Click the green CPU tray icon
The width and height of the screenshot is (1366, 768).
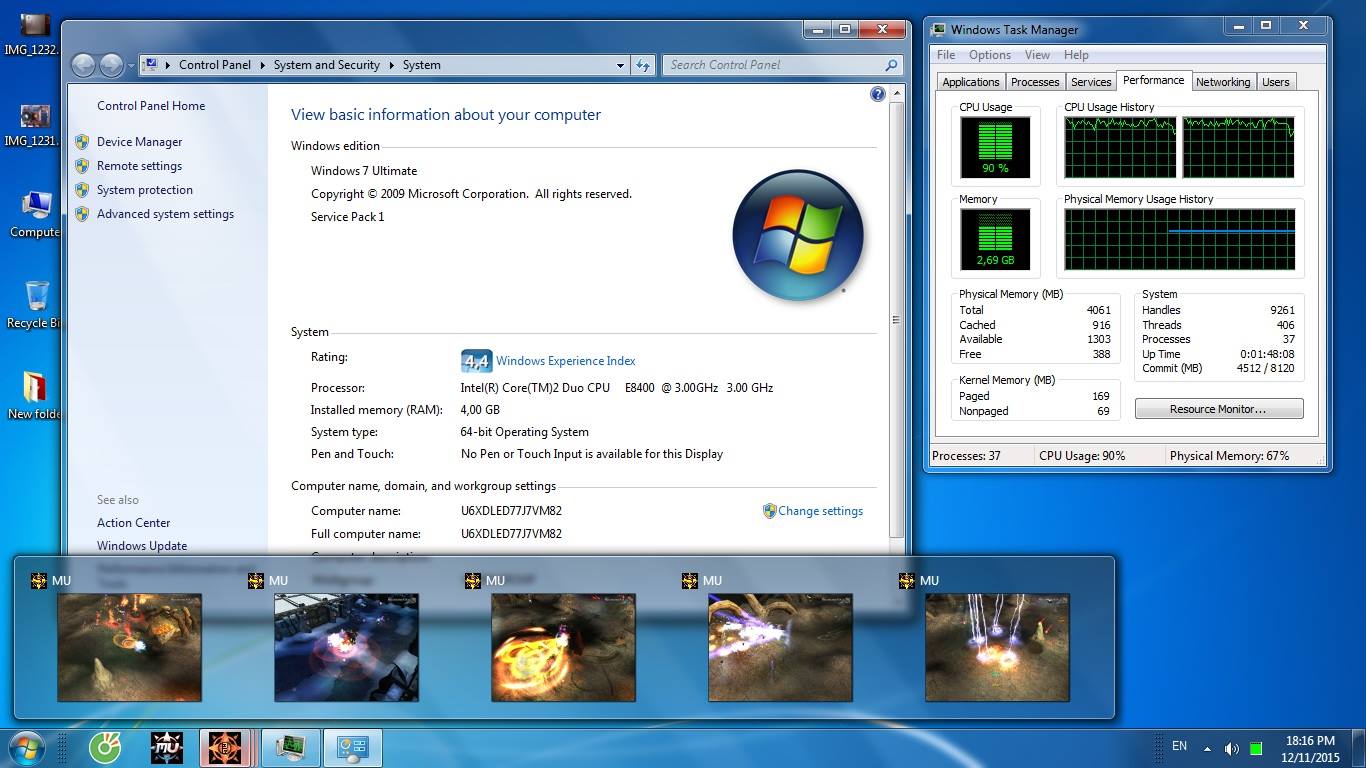point(1256,748)
